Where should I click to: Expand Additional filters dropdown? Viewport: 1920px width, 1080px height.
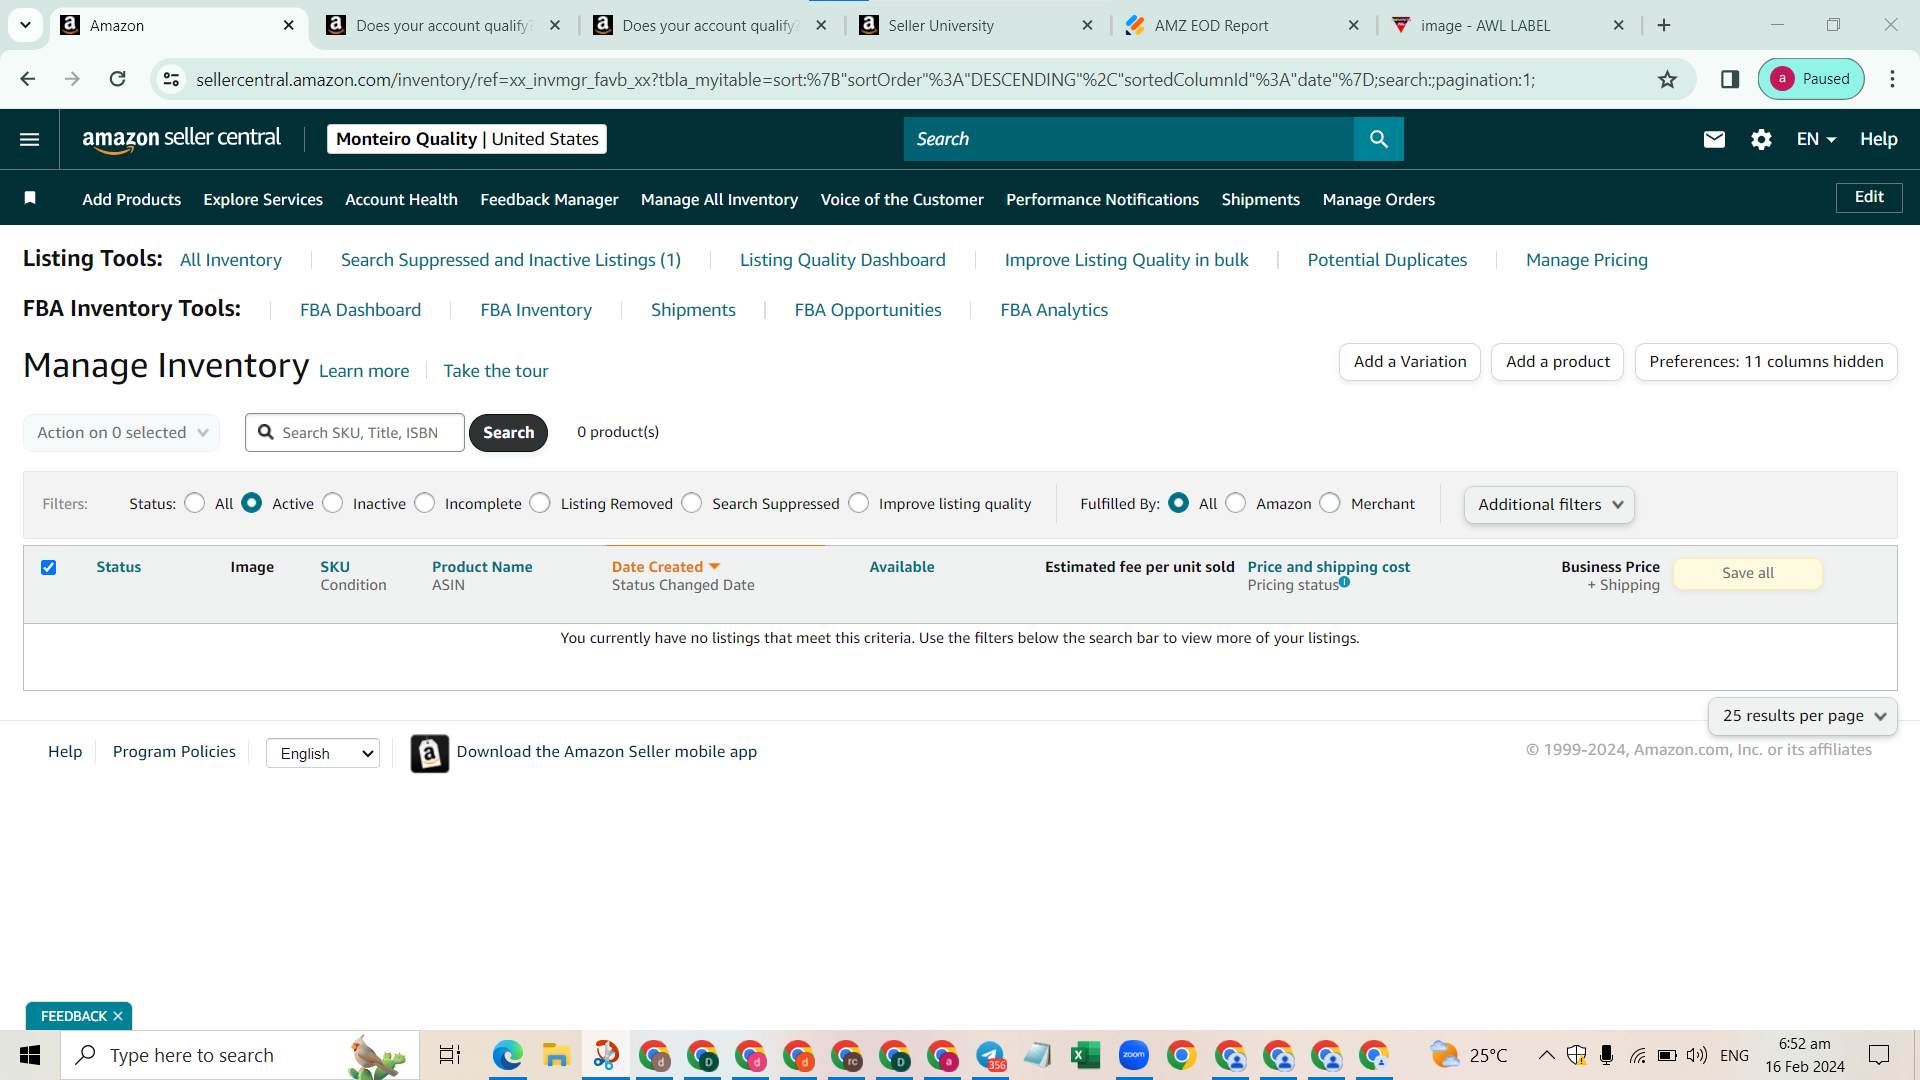click(1549, 505)
